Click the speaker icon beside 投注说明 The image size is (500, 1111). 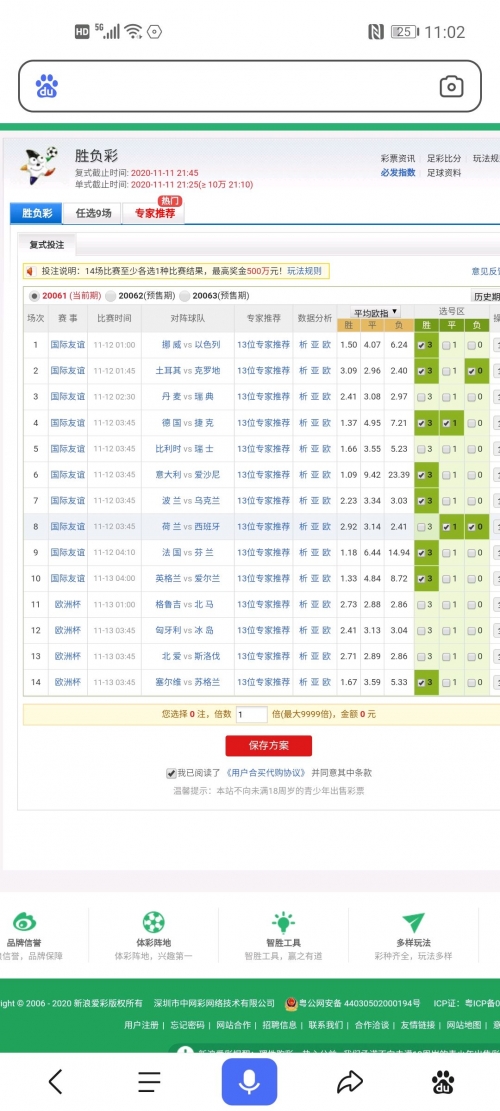tap(30, 271)
